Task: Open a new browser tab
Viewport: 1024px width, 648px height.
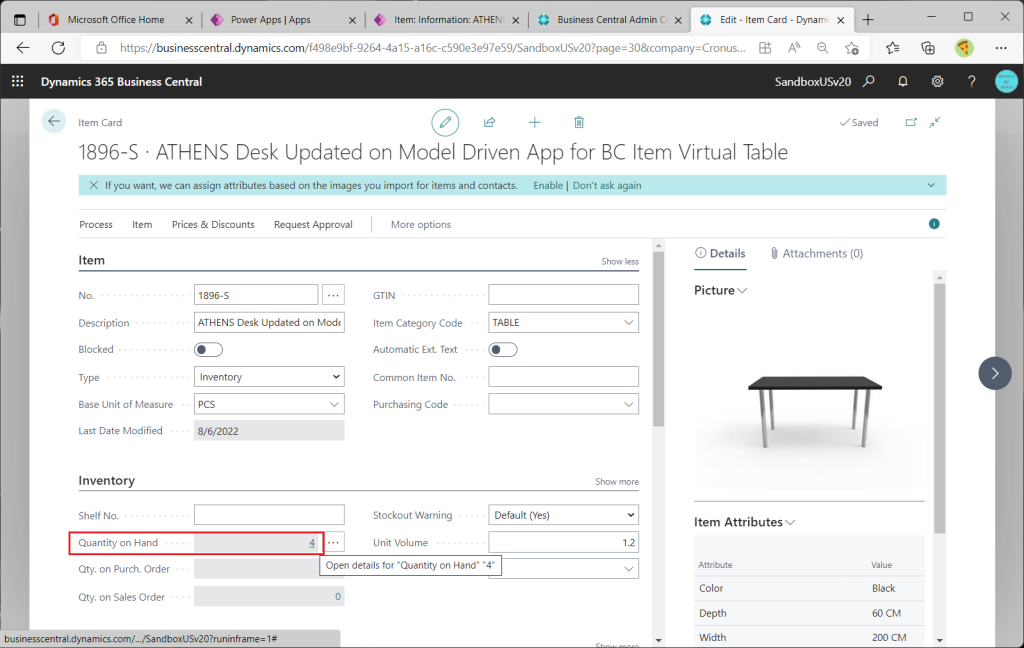Action: [867, 20]
